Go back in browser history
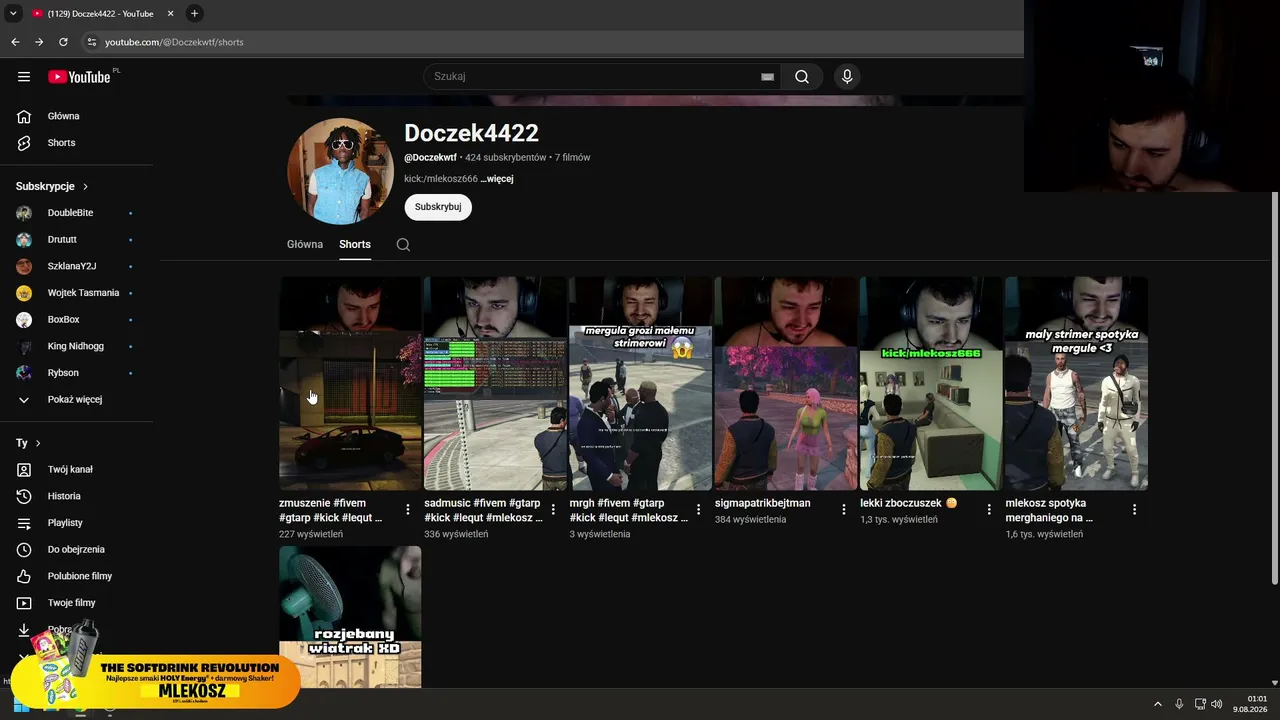1280x720 pixels. click(x=15, y=42)
